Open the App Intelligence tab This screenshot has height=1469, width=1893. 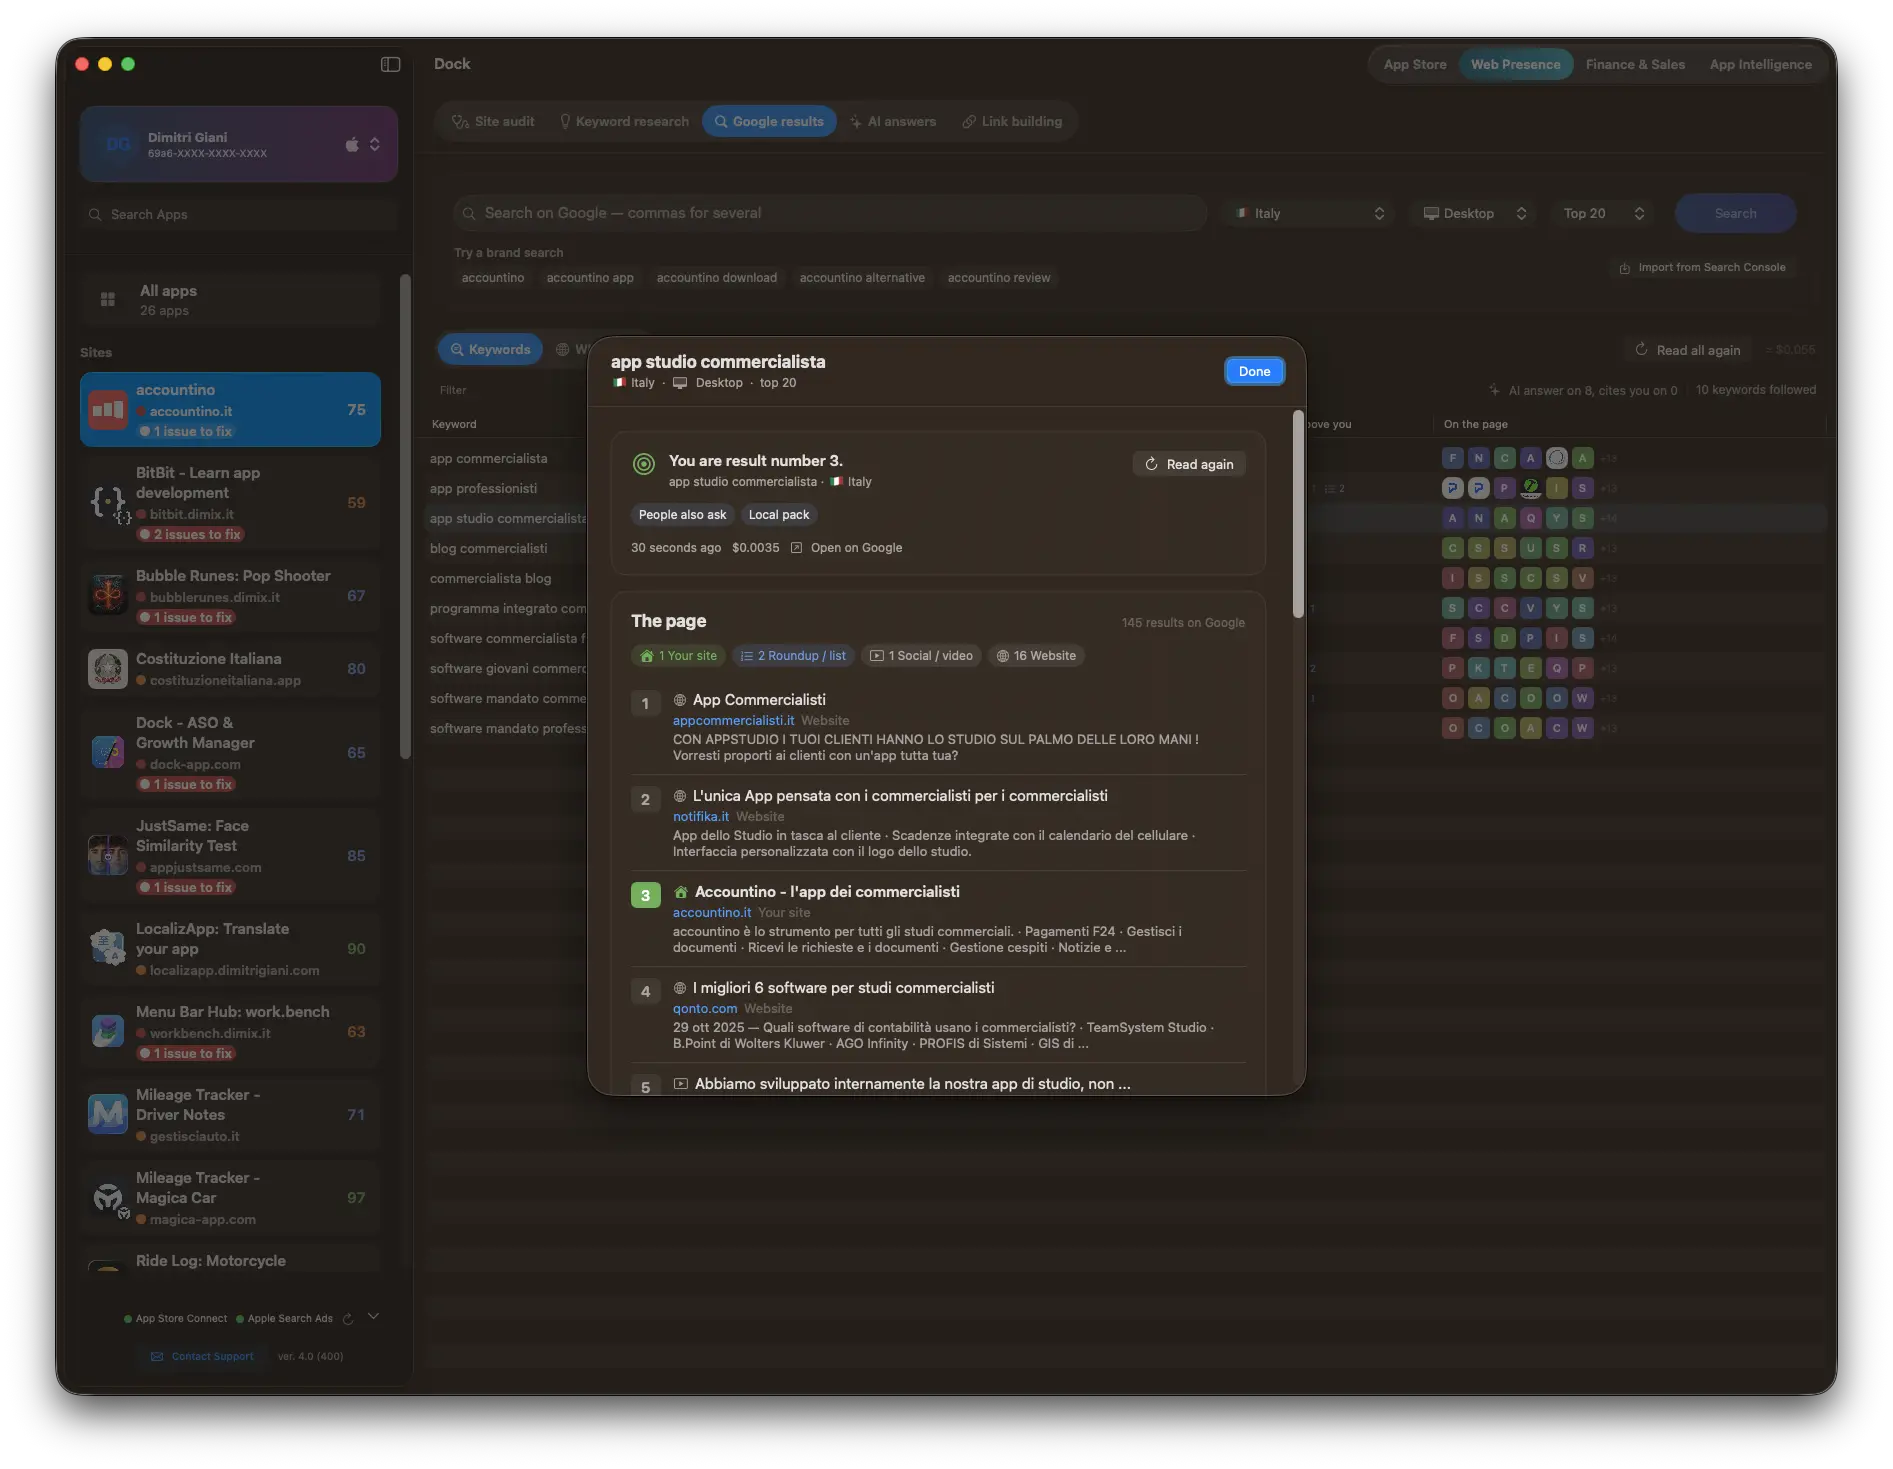pos(1760,65)
